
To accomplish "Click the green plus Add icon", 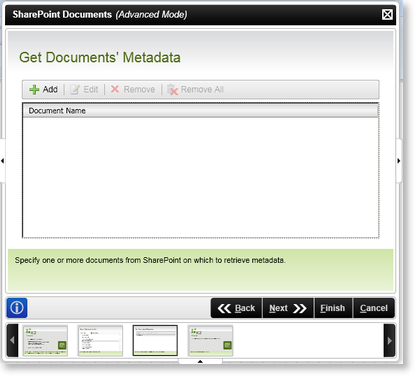I will click(34, 90).
